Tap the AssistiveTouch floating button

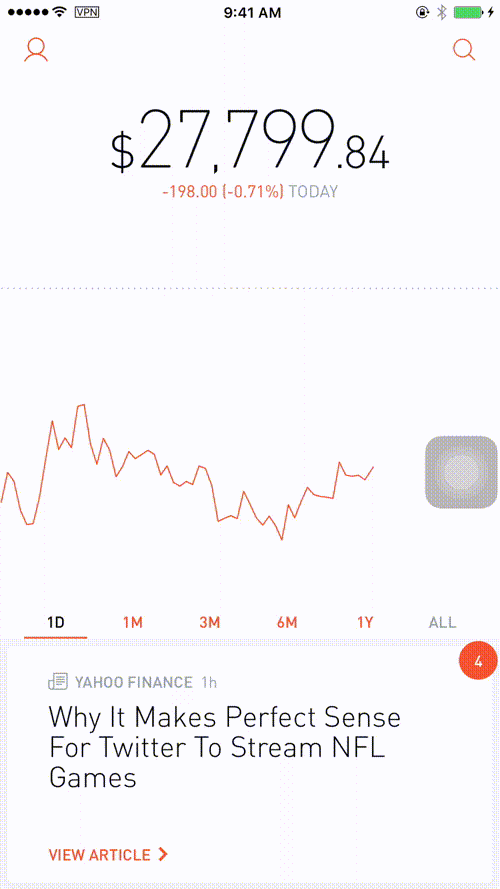461,472
